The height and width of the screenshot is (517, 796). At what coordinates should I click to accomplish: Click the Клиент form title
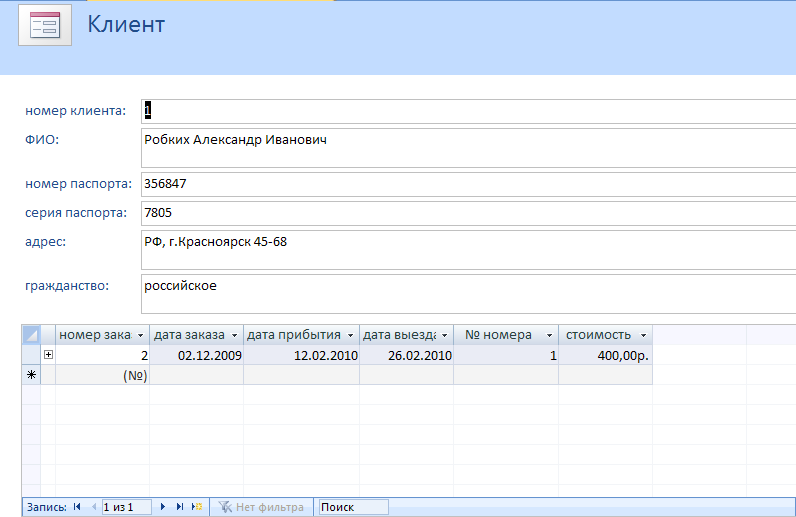[x=126, y=24]
